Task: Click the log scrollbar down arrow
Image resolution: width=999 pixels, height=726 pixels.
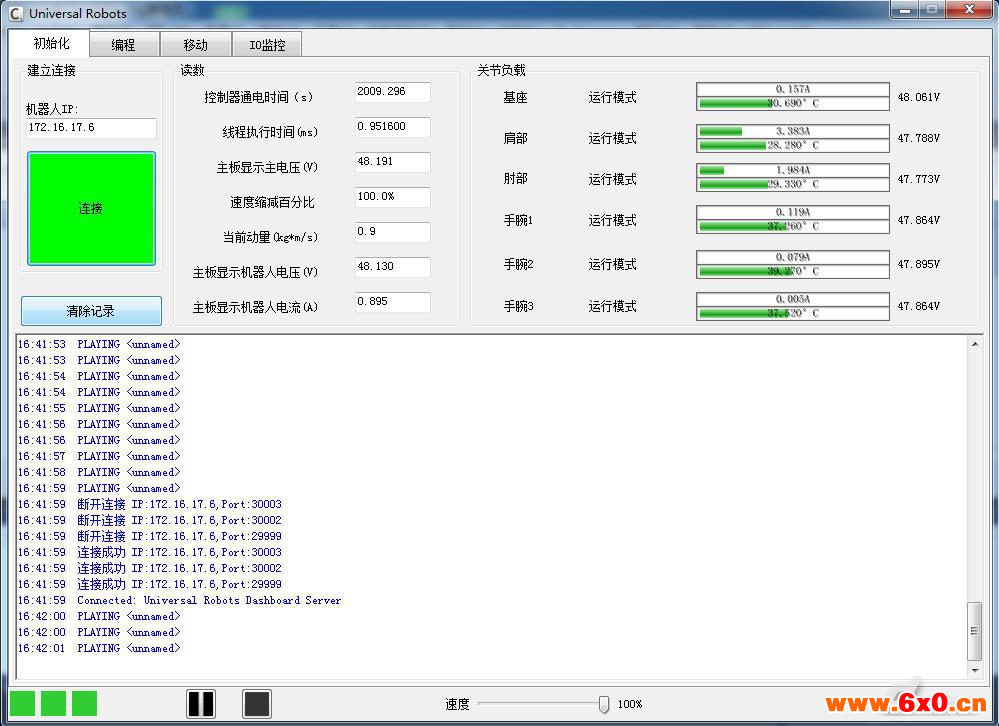Action: pos(975,671)
